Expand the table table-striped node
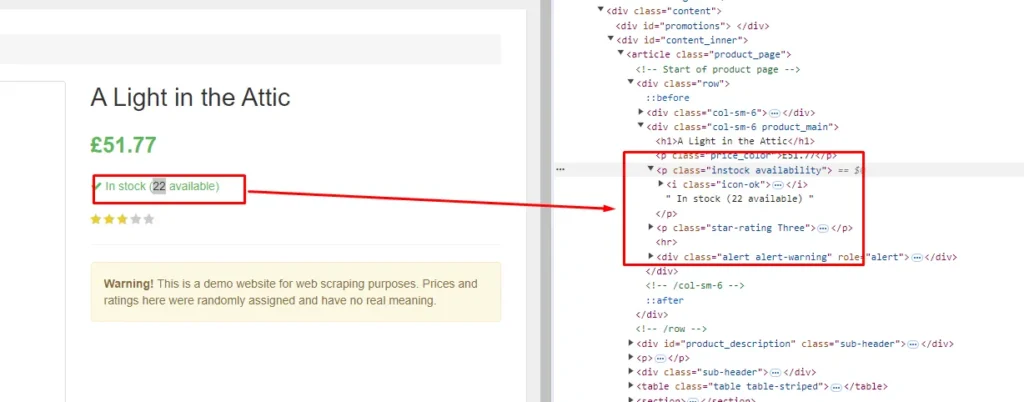1024x402 pixels. click(x=630, y=386)
